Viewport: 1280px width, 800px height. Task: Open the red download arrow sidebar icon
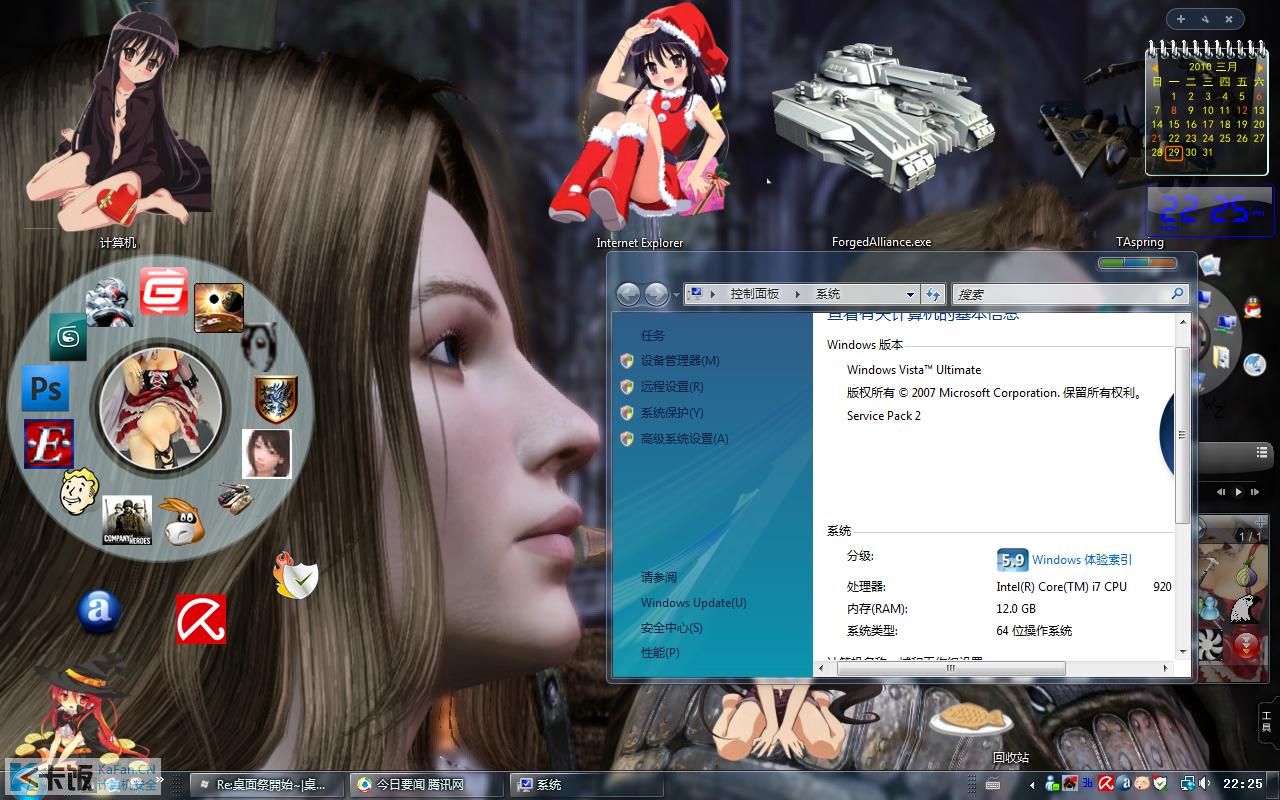point(1246,645)
